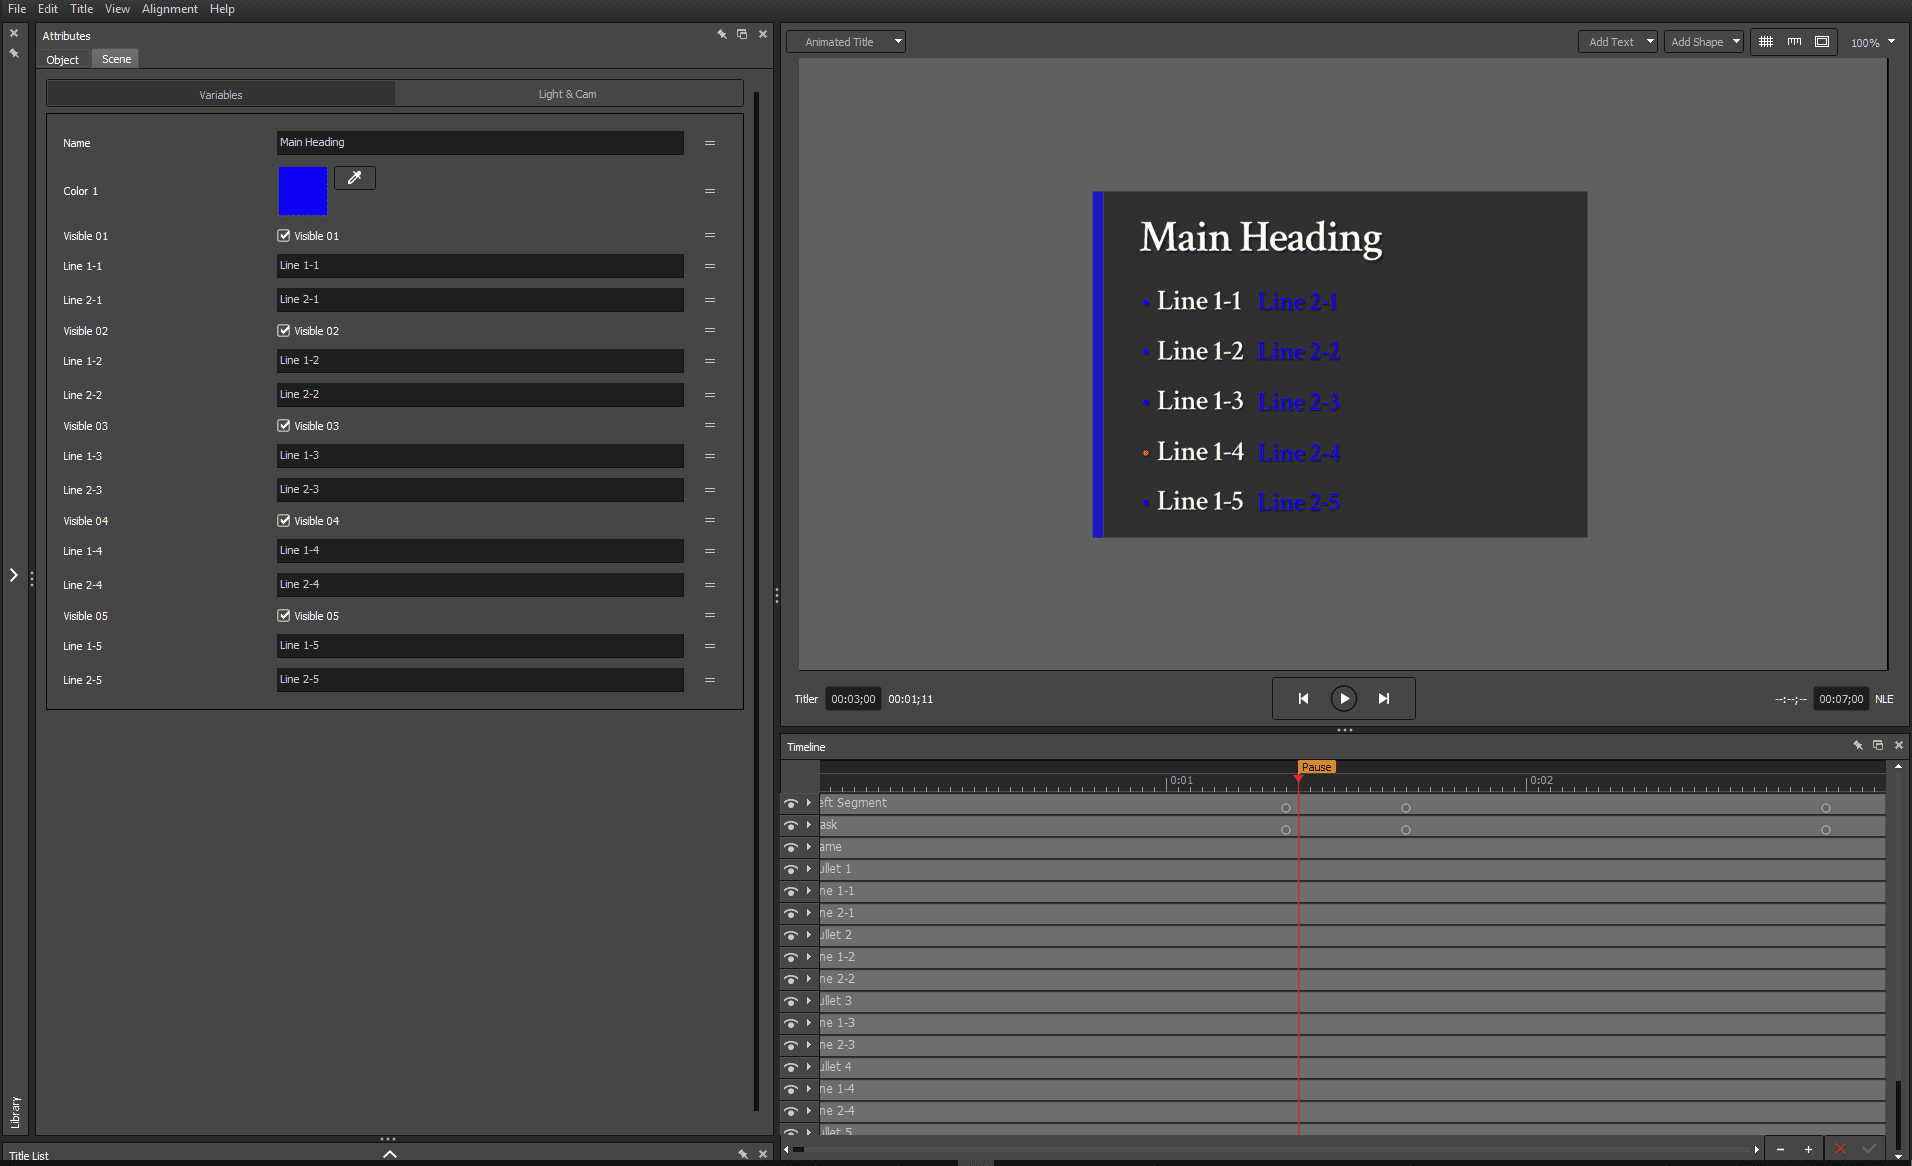This screenshot has width=1912, height=1166.
Task: Click the pin icon at left sidebar top
Action: point(14,53)
